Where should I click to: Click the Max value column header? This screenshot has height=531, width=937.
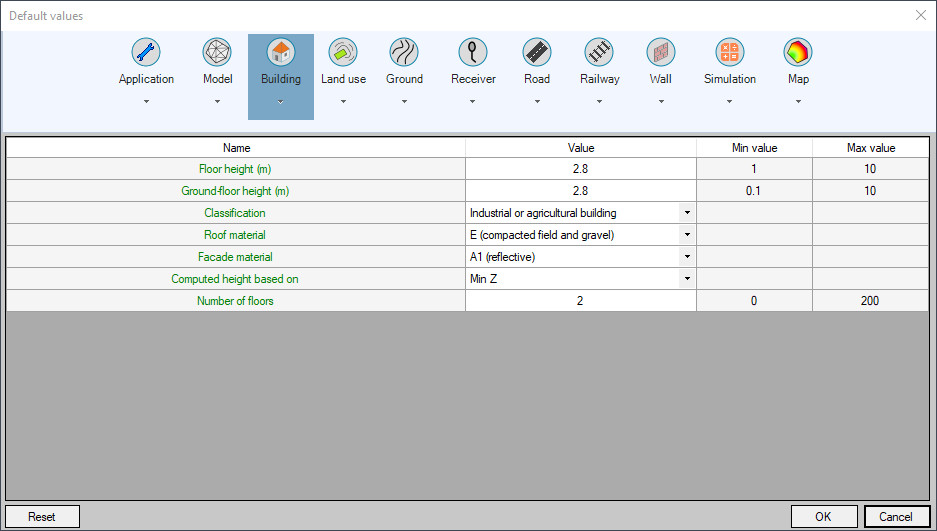click(871, 148)
